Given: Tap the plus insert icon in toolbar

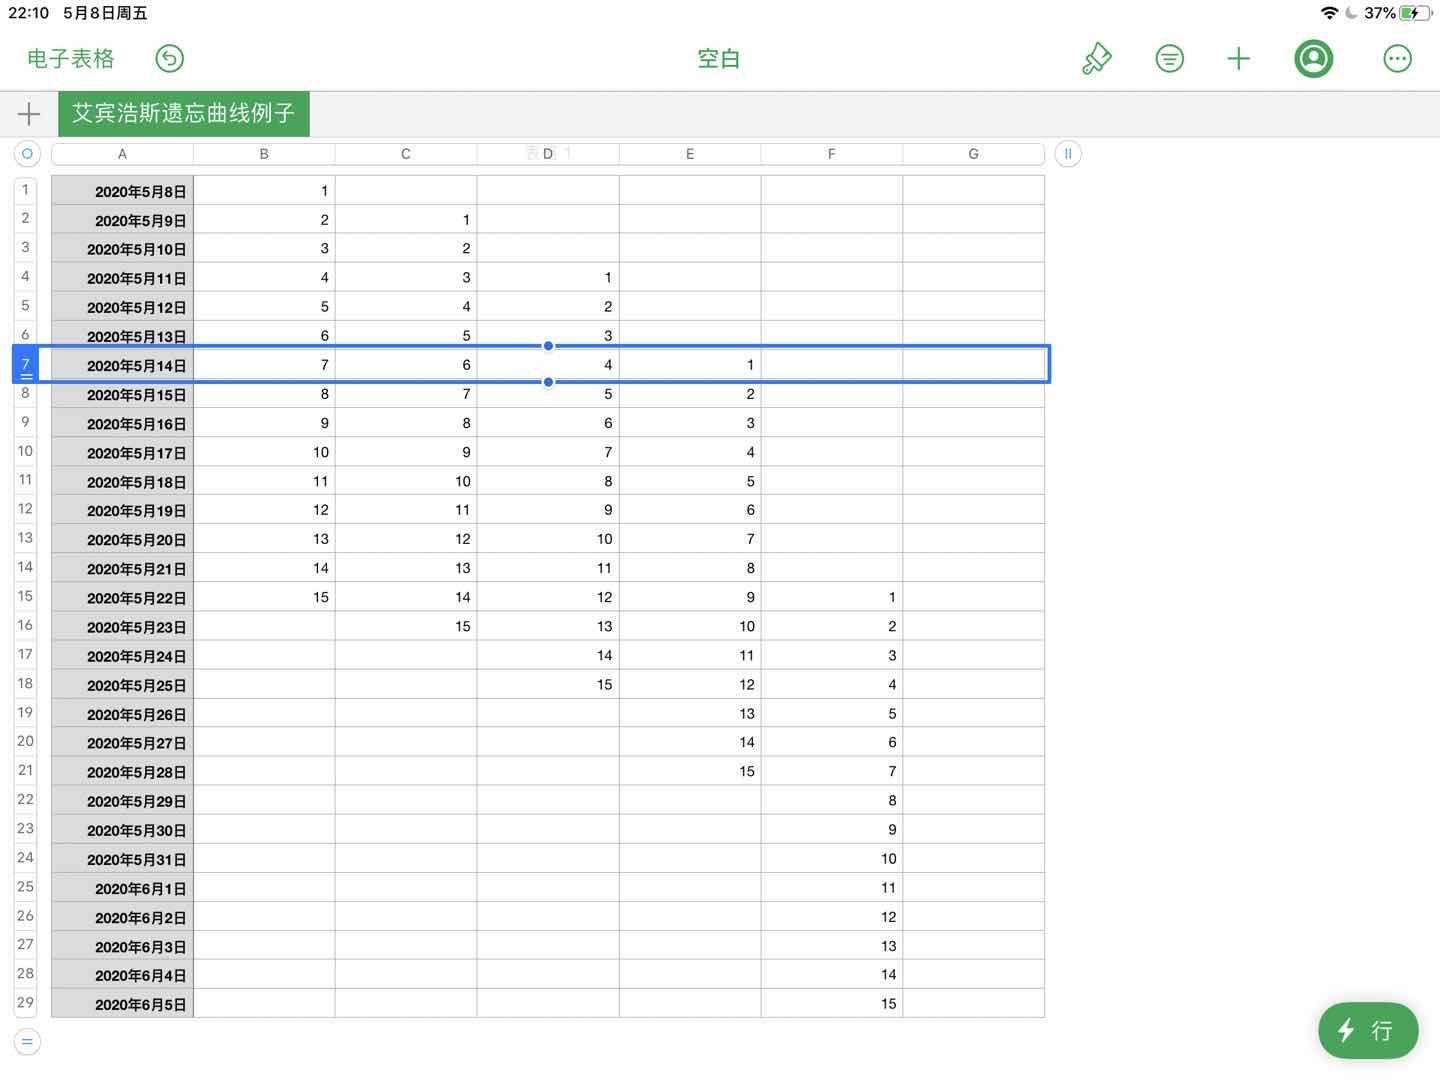Looking at the screenshot, I should (x=1239, y=59).
